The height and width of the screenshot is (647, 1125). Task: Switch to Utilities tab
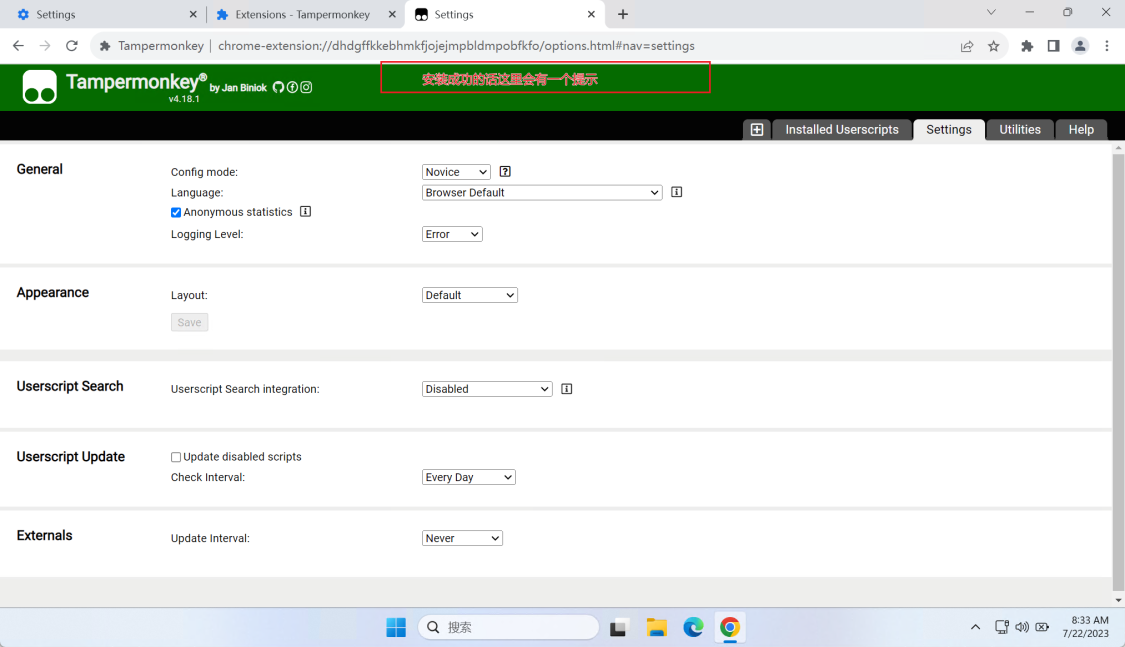click(x=1020, y=130)
